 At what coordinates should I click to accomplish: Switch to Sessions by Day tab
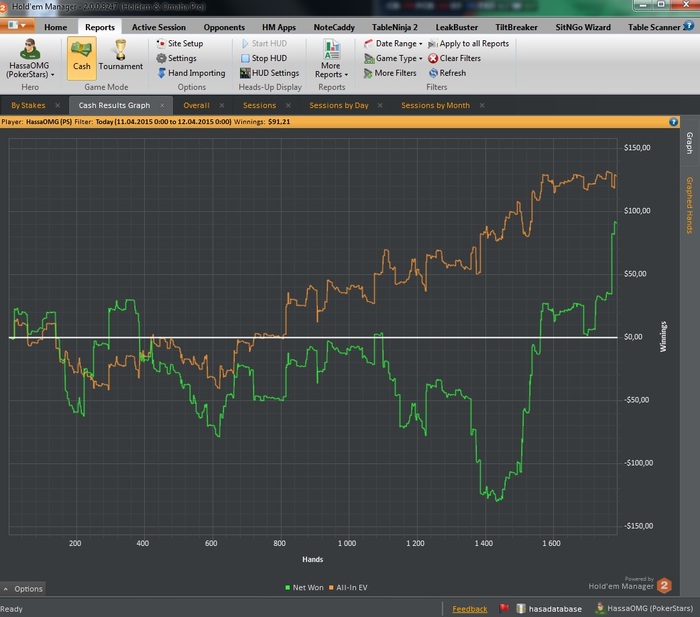pyautogui.click(x=339, y=105)
